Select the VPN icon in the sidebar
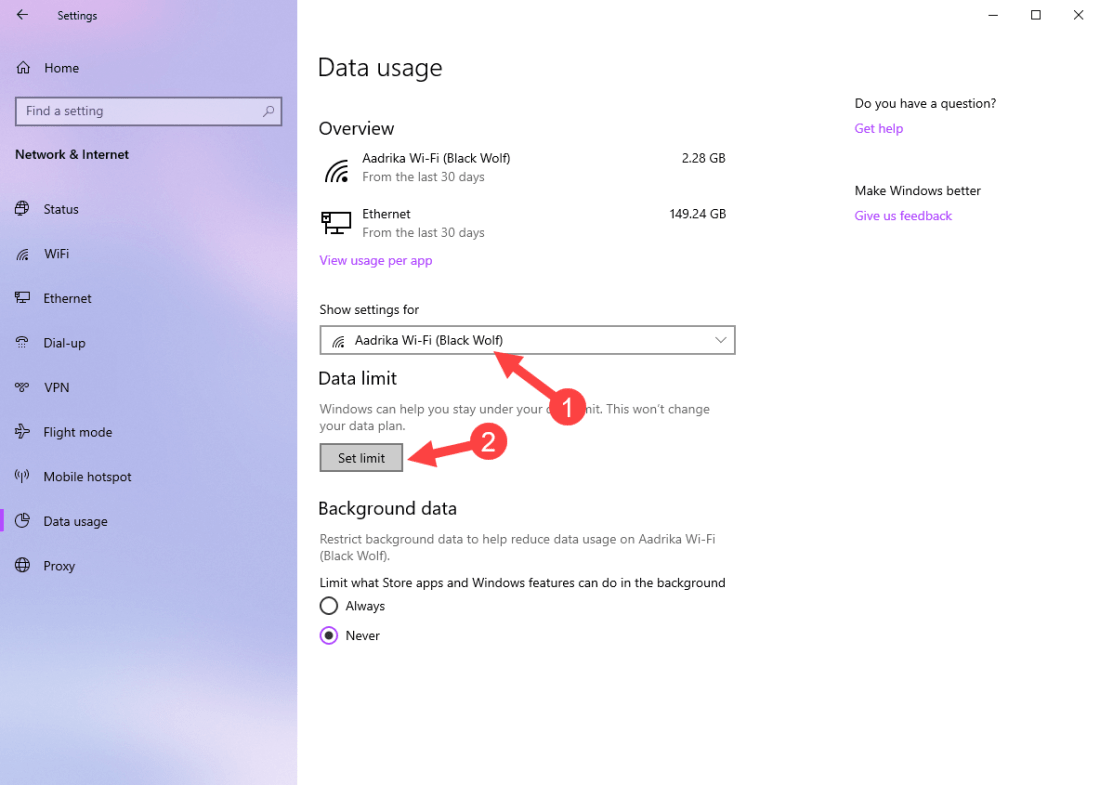The height and width of the screenshot is (785, 1100). coord(22,388)
